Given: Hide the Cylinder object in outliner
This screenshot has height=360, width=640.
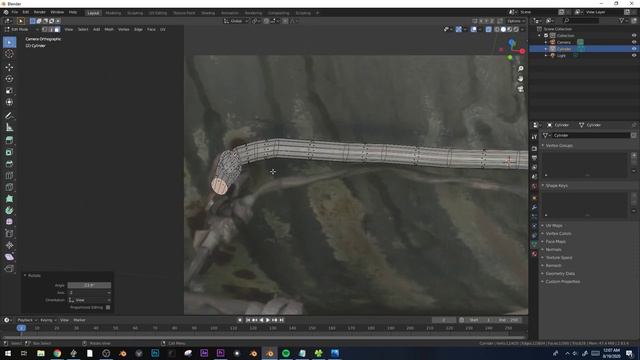Looking at the screenshot, I should [634, 49].
